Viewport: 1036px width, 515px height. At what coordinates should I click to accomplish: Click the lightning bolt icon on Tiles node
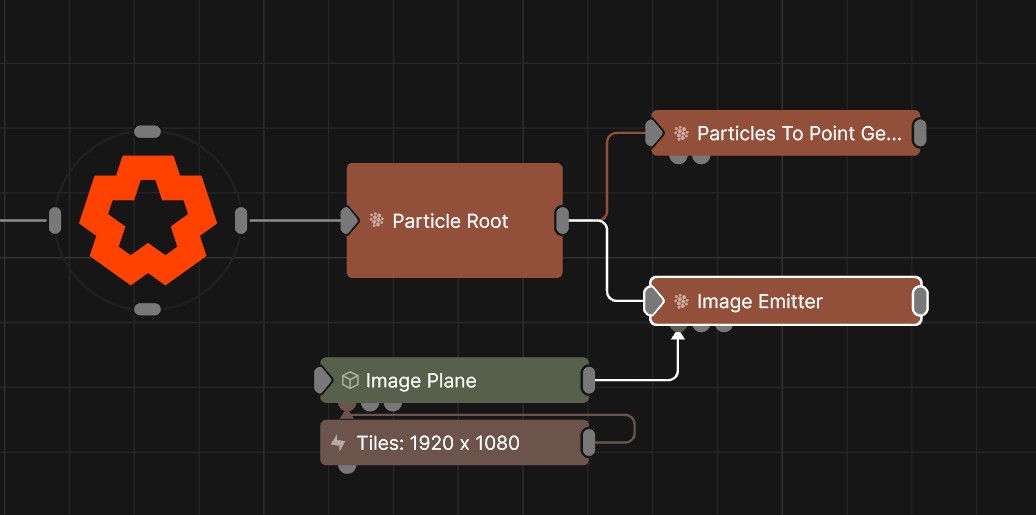tap(339, 443)
